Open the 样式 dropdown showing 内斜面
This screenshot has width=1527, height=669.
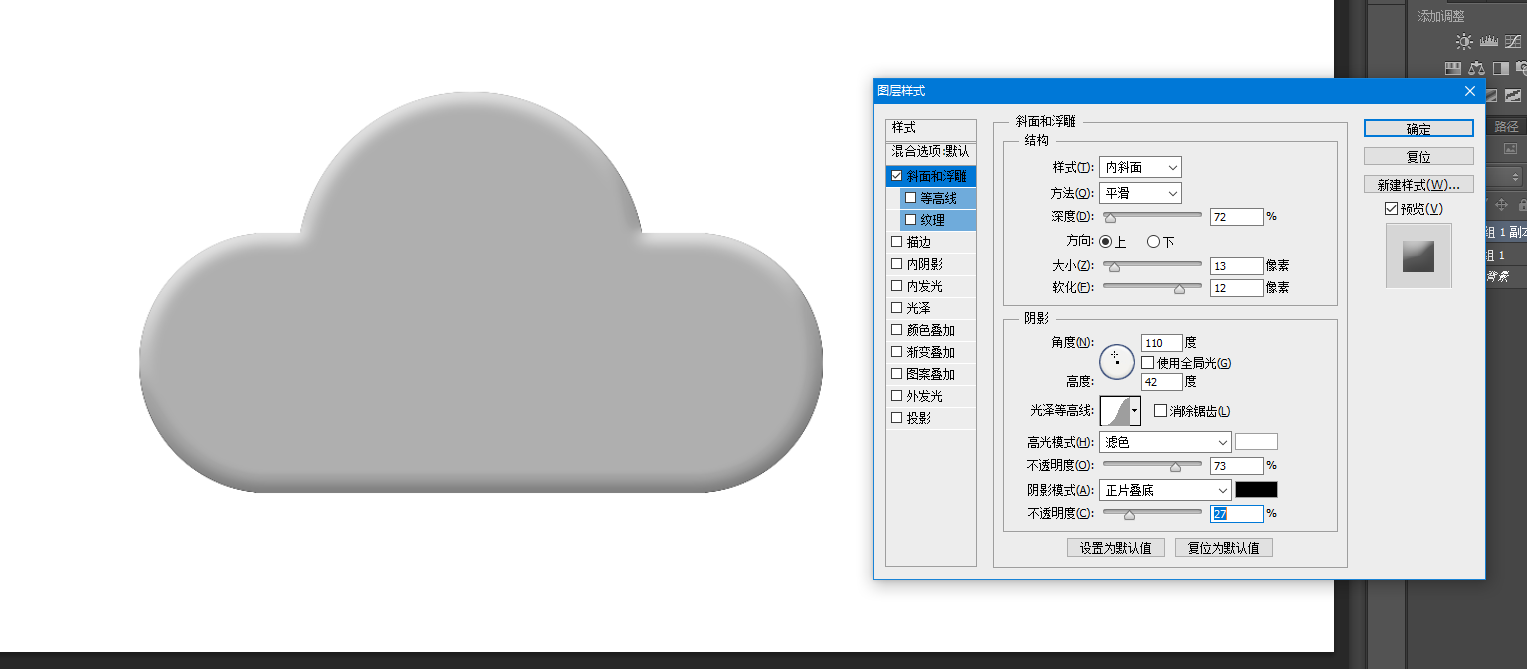click(1140, 168)
